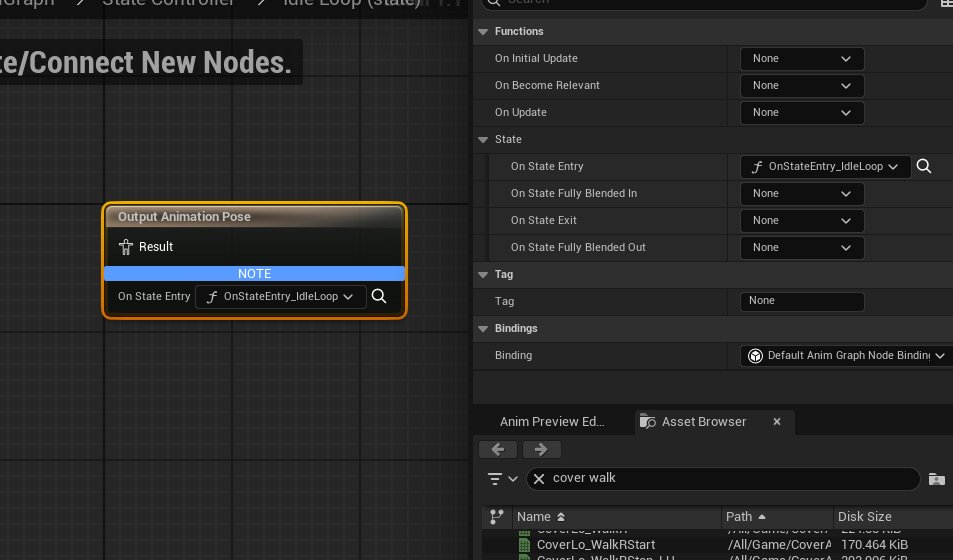The image size is (953, 560).
Task: Sort assets by the Name column
Action: tap(617, 516)
